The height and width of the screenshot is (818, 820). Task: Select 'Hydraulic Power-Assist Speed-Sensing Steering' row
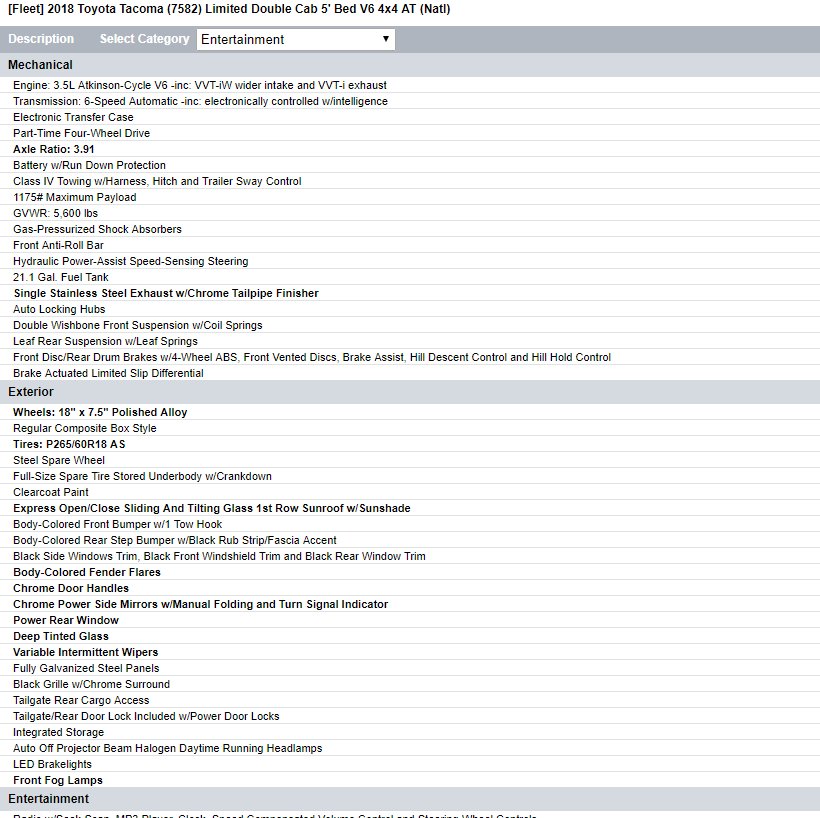click(410, 262)
